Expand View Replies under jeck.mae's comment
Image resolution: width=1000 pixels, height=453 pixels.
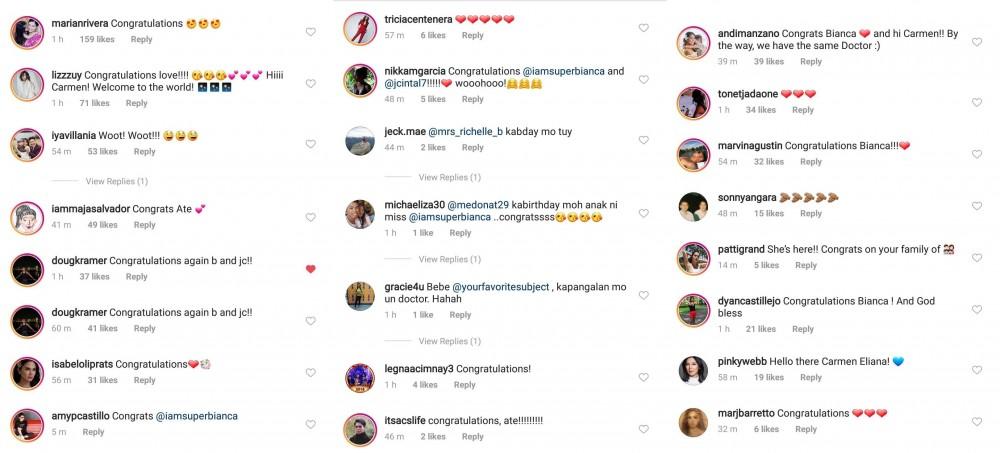point(450,177)
